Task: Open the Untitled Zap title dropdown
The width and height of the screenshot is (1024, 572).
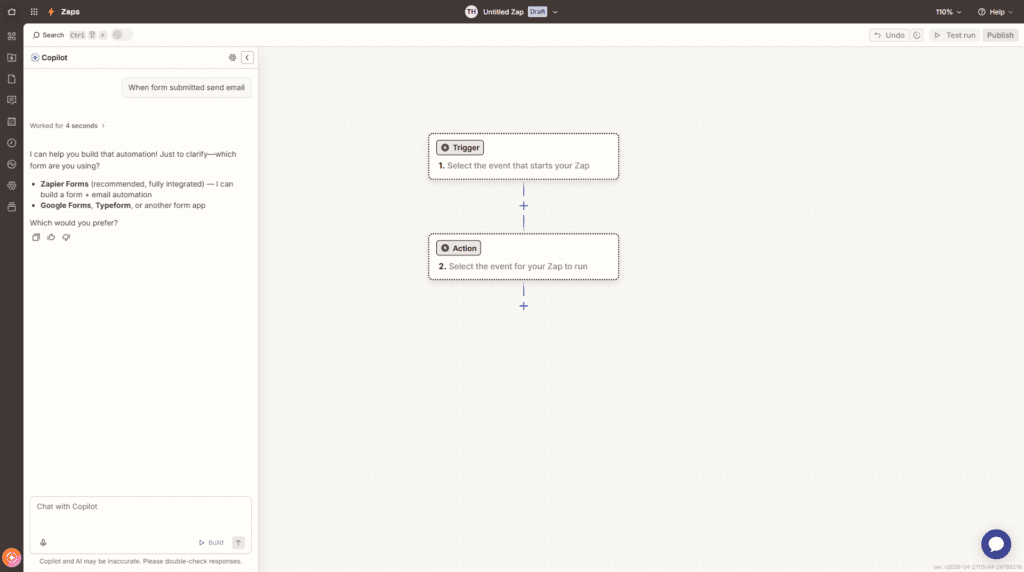Action: pyautogui.click(x=555, y=12)
